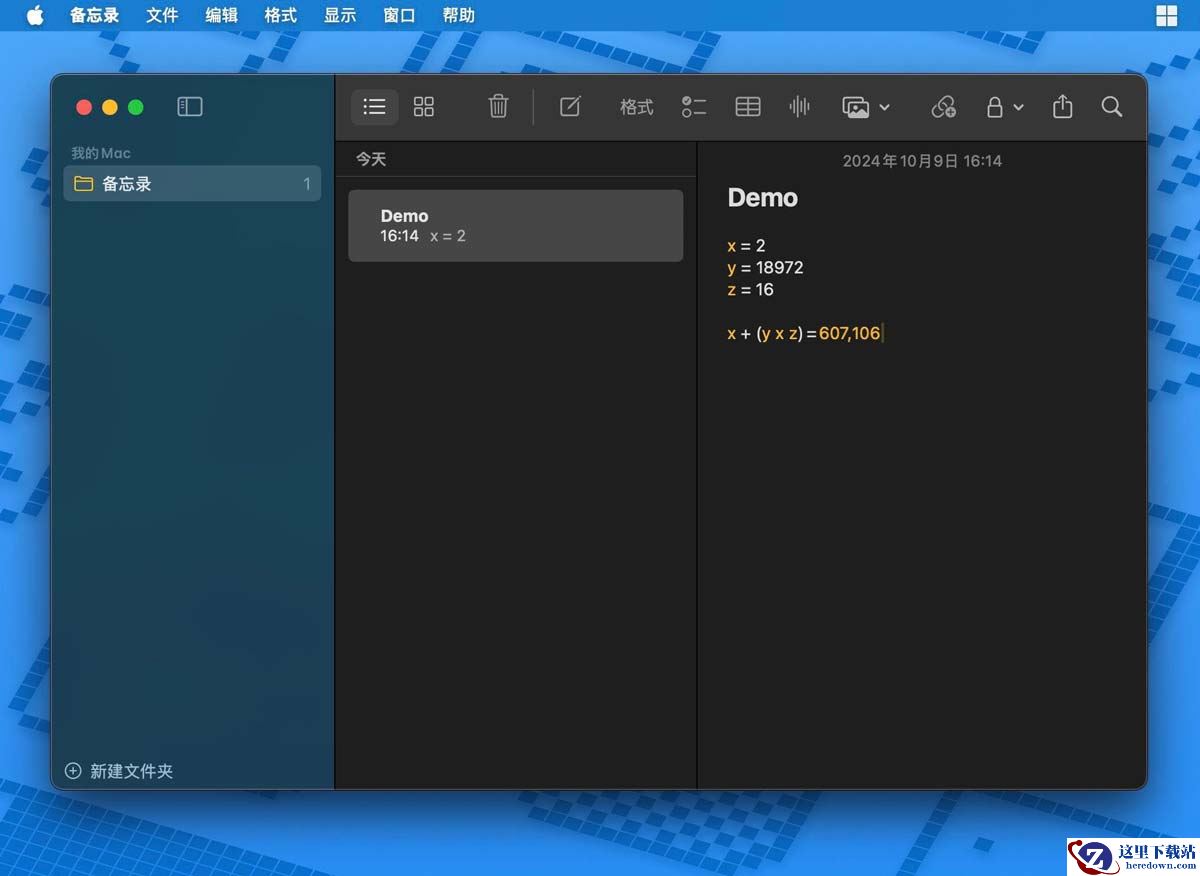Viewport: 1200px width, 876px height.
Task: Share the note
Action: (x=1062, y=107)
